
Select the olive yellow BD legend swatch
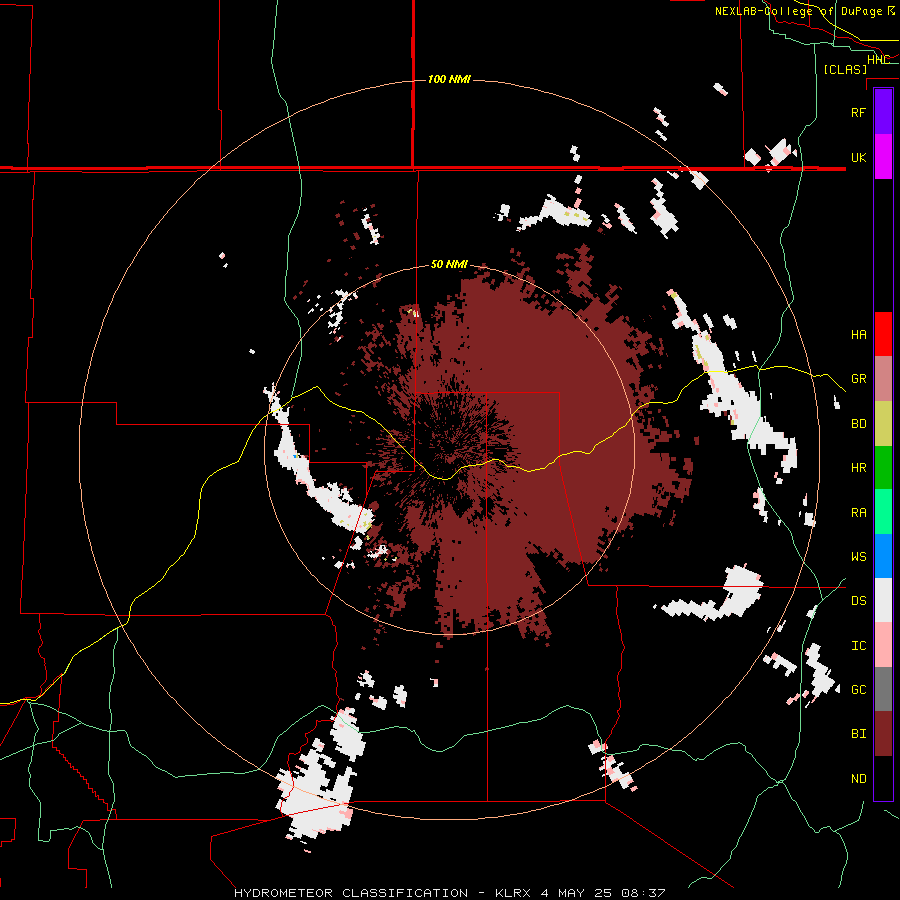pyautogui.click(x=883, y=424)
